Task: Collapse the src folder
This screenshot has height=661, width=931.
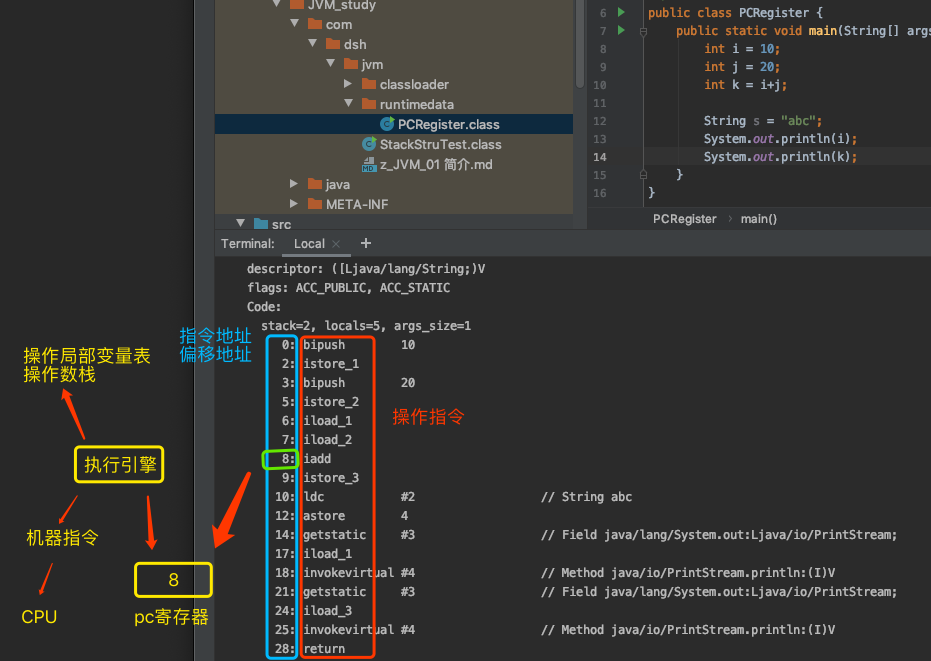Action: [x=240, y=223]
